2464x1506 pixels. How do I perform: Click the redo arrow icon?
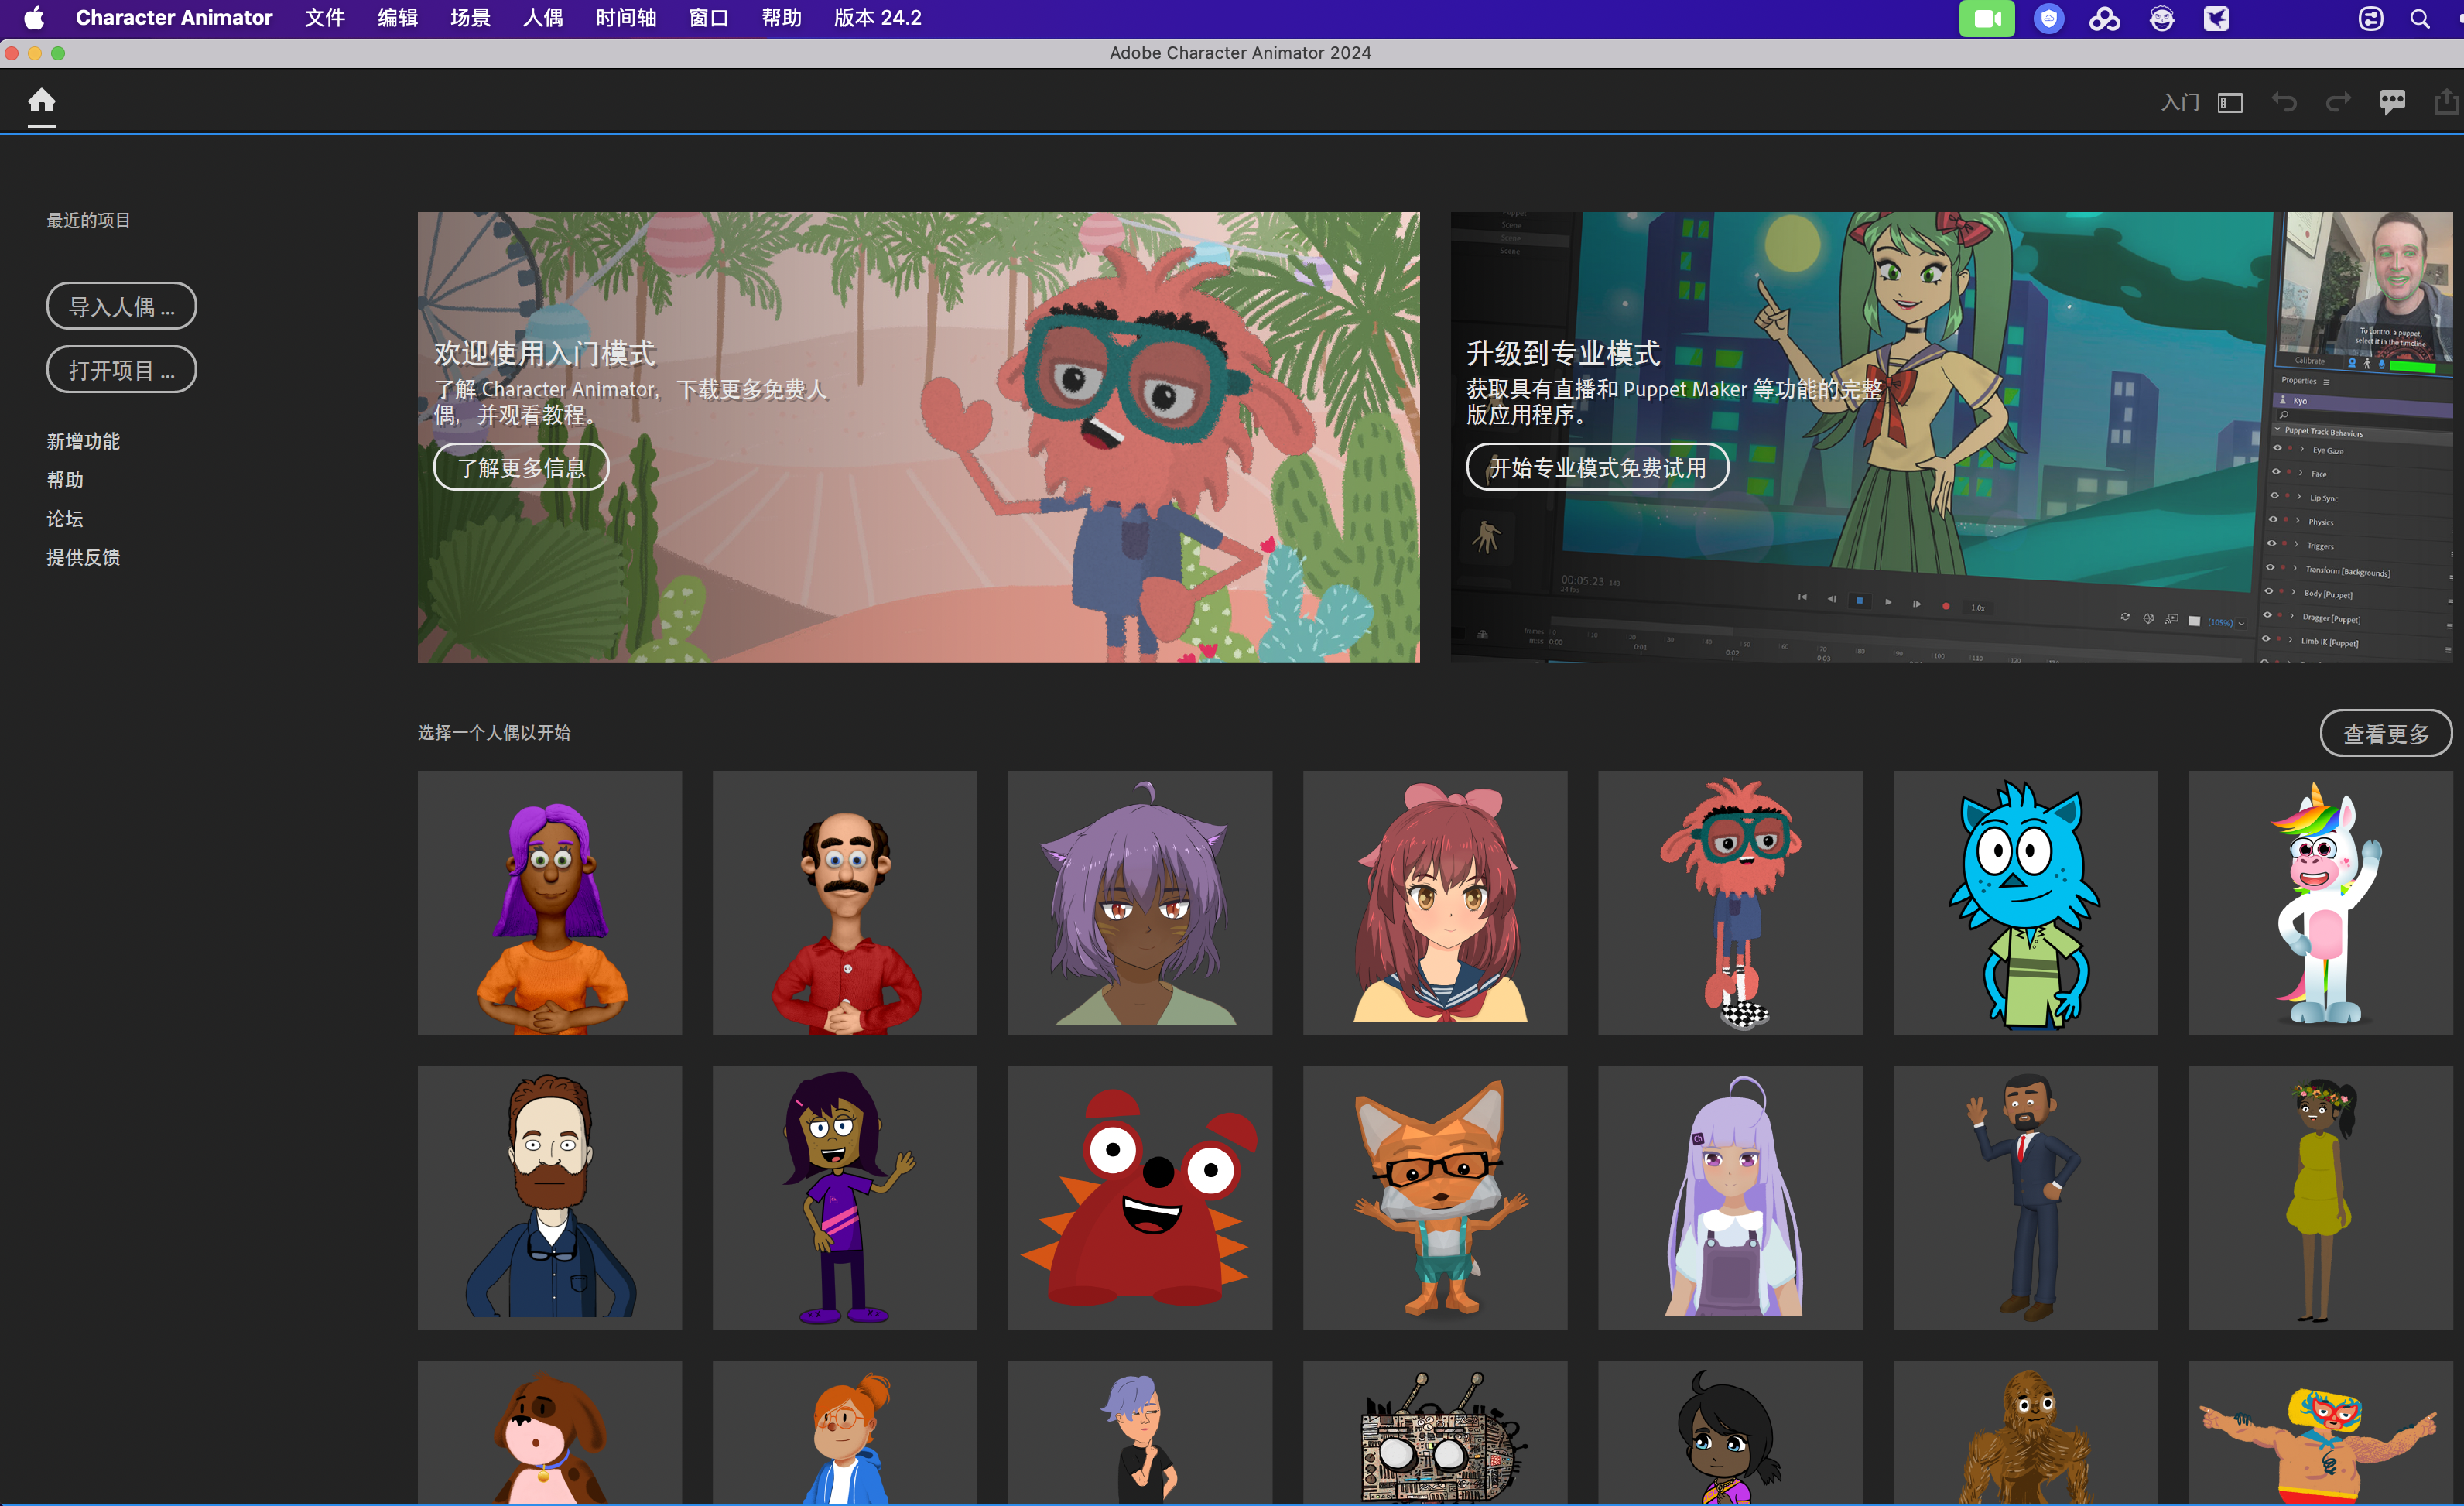2338,102
